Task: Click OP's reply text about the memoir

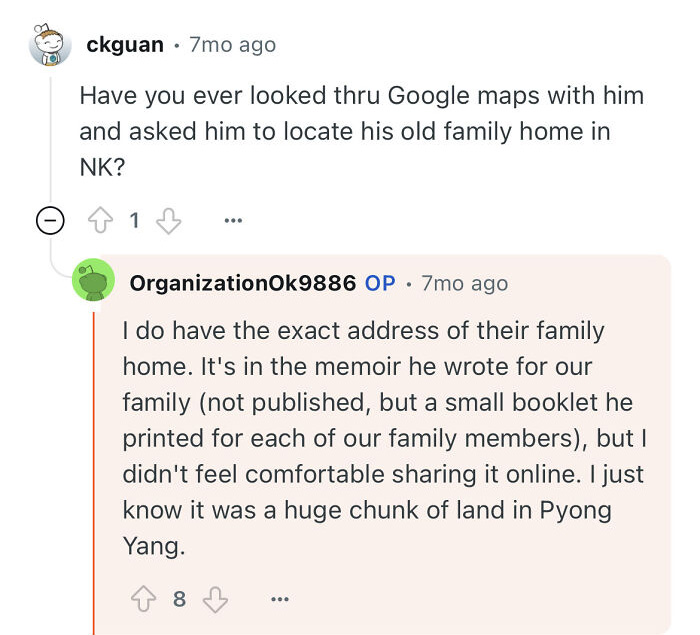Action: coord(385,438)
